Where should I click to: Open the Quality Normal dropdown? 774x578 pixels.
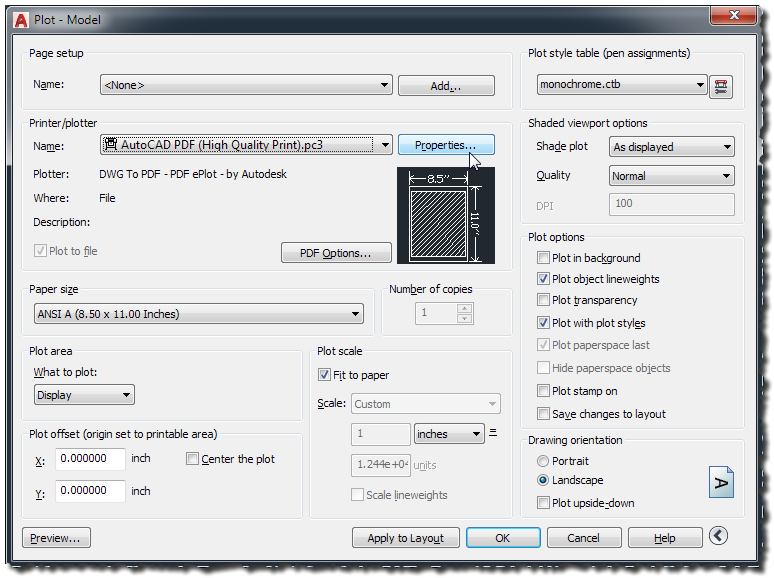pos(672,176)
